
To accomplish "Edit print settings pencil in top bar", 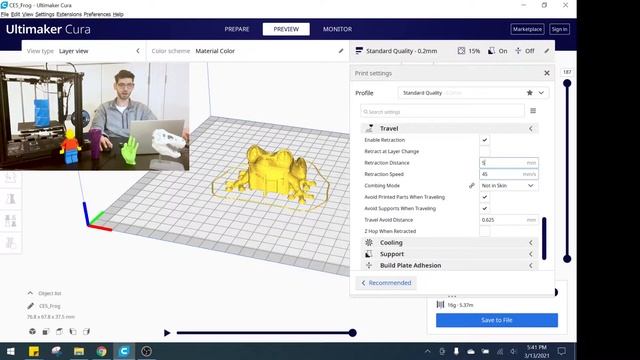I will pyautogui.click(x=547, y=51).
